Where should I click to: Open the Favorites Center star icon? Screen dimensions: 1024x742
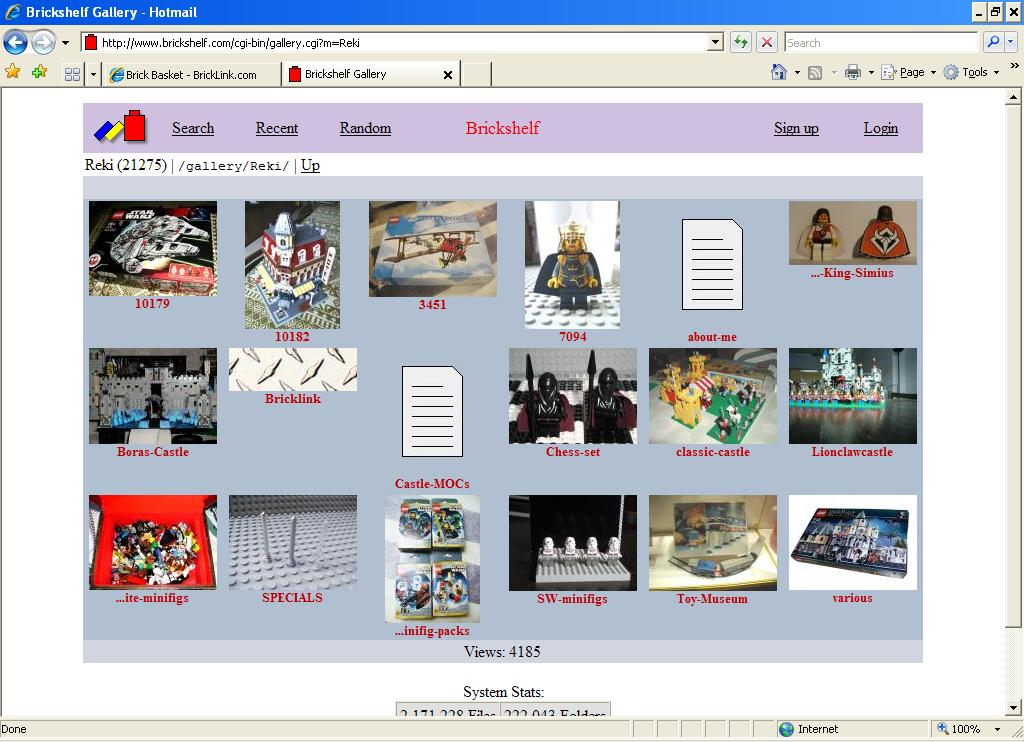(12, 72)
